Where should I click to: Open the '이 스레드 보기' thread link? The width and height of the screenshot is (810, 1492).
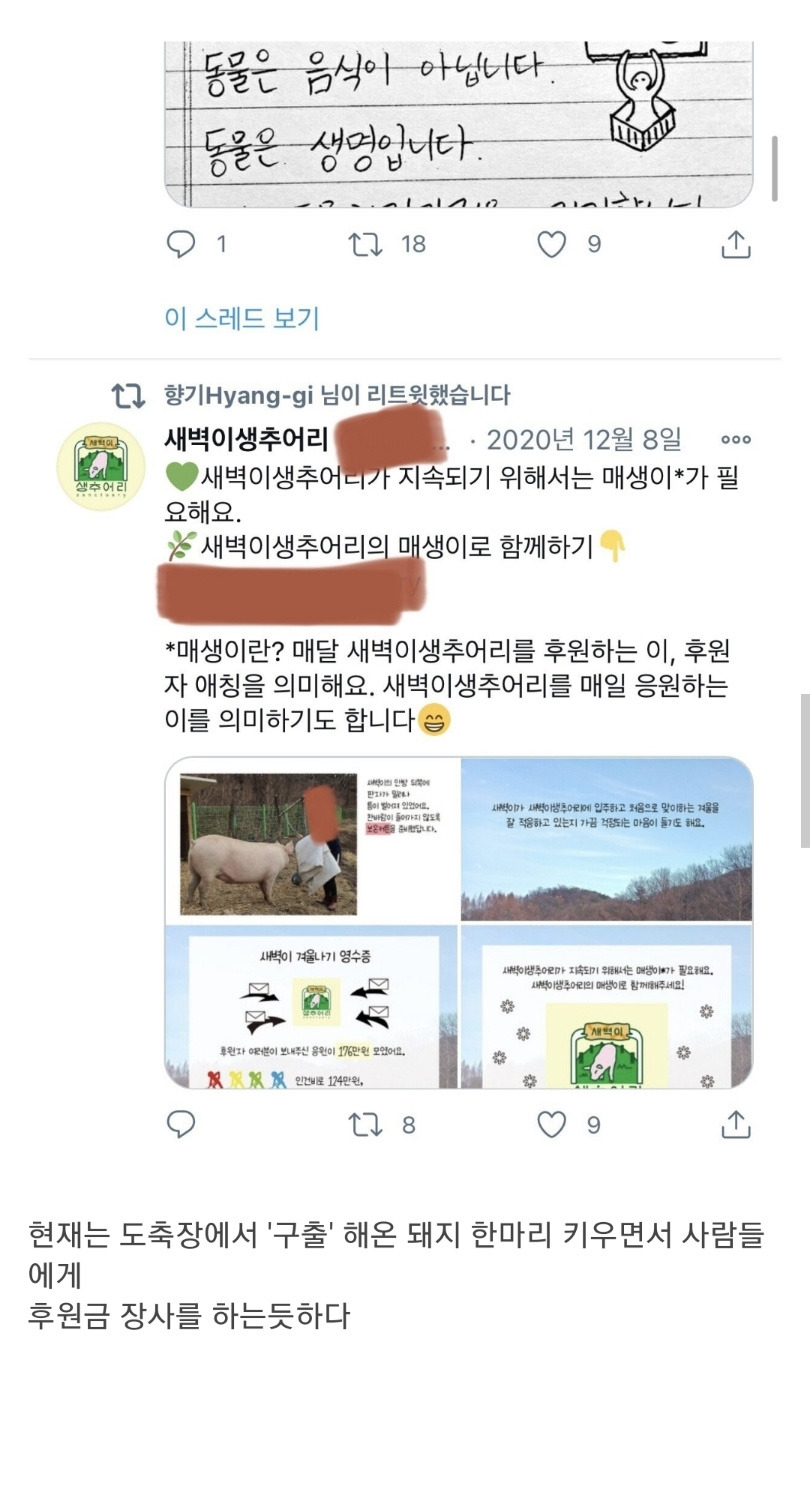click(241, 318)
